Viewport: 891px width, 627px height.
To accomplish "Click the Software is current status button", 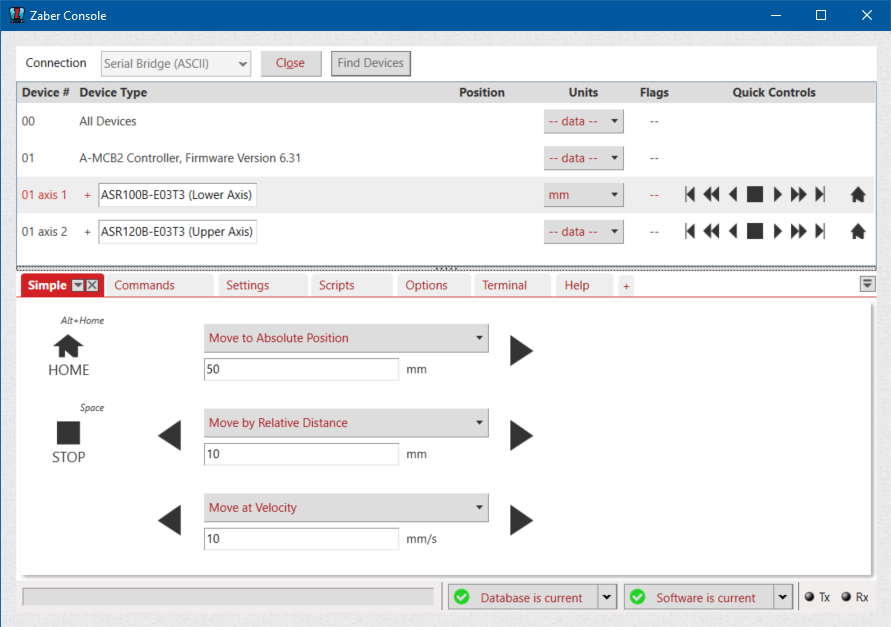I will (699, 597).
